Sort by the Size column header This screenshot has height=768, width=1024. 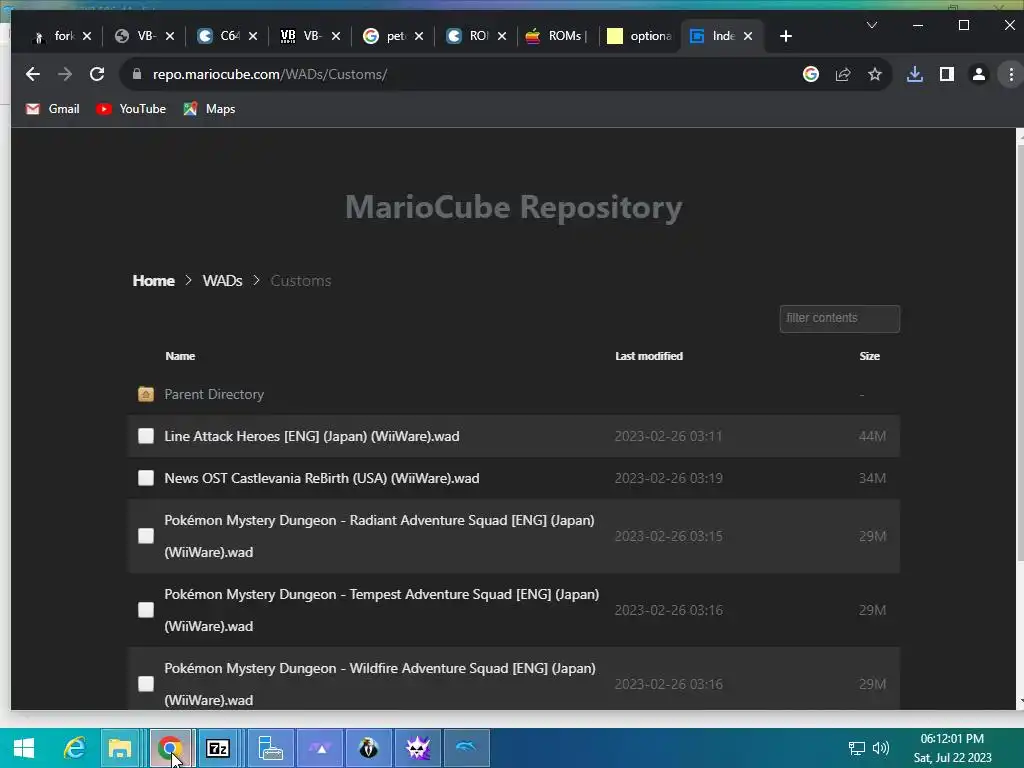point(869,356)
